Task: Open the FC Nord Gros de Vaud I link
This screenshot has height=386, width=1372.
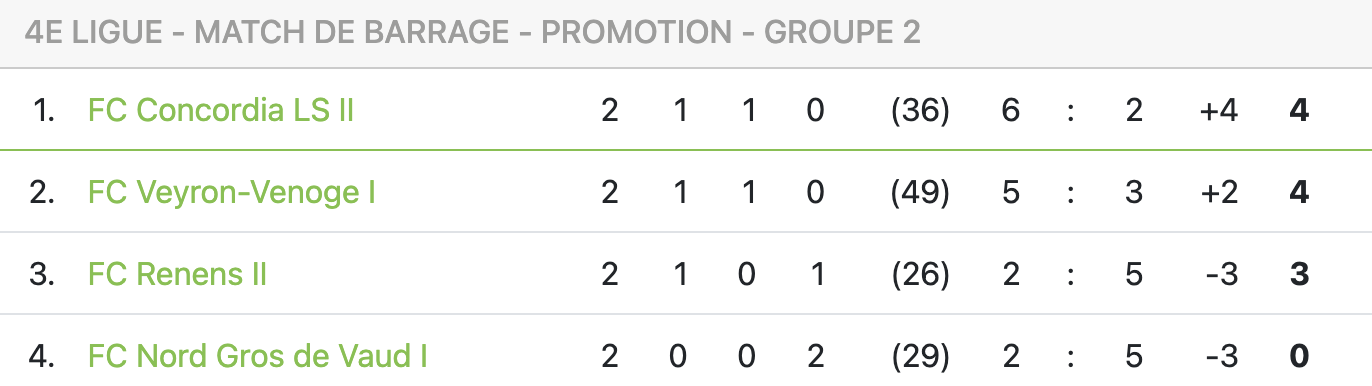Action: coord(258,356)
